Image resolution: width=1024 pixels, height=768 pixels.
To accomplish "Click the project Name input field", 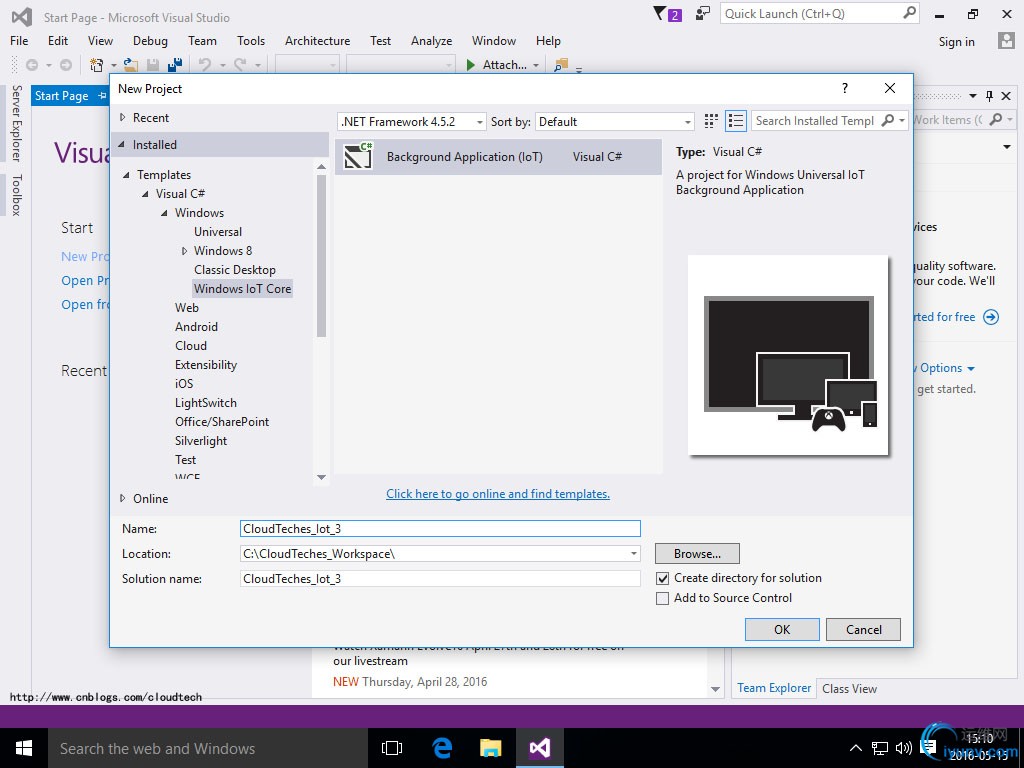I will coord(440,529).
